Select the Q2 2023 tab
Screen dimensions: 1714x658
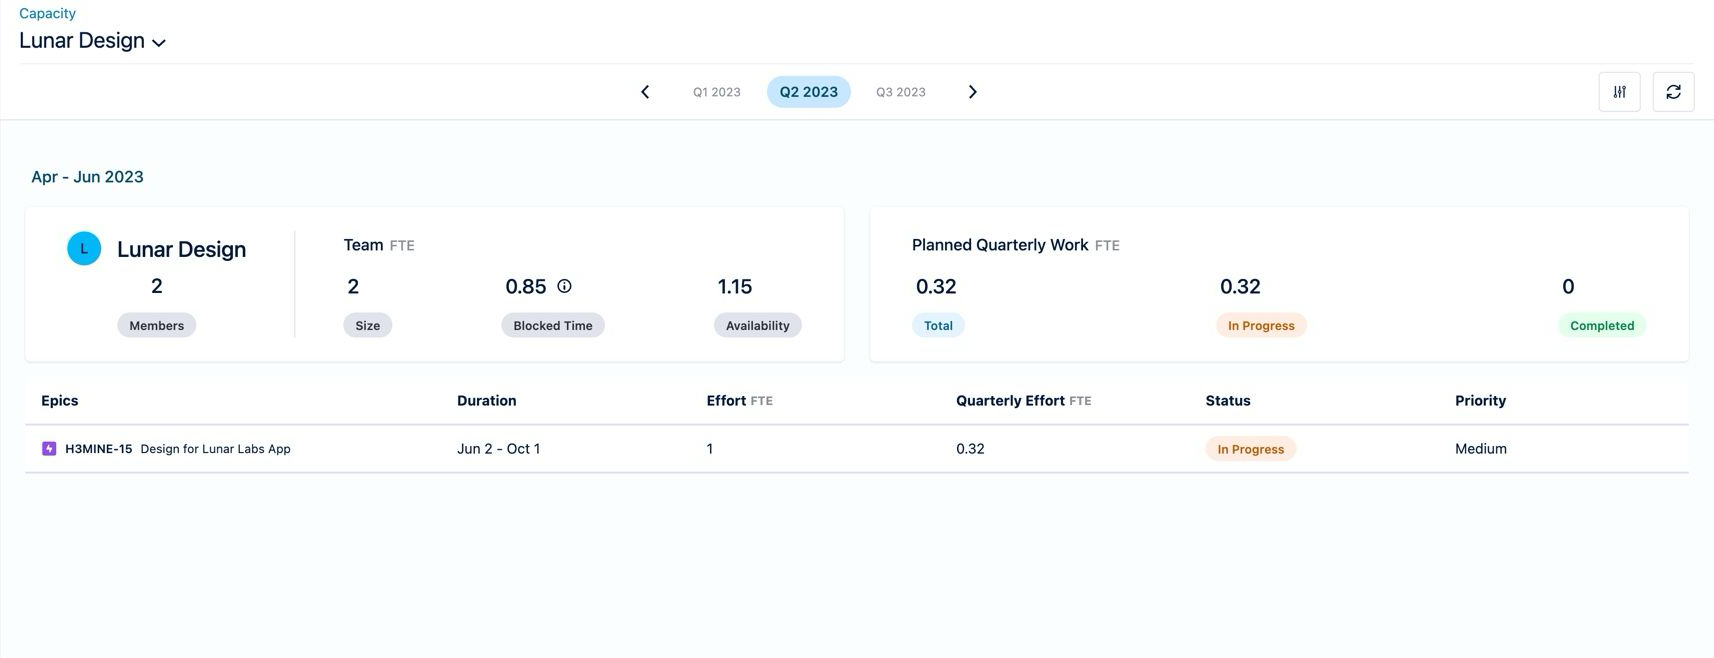(x=808, y=92)
